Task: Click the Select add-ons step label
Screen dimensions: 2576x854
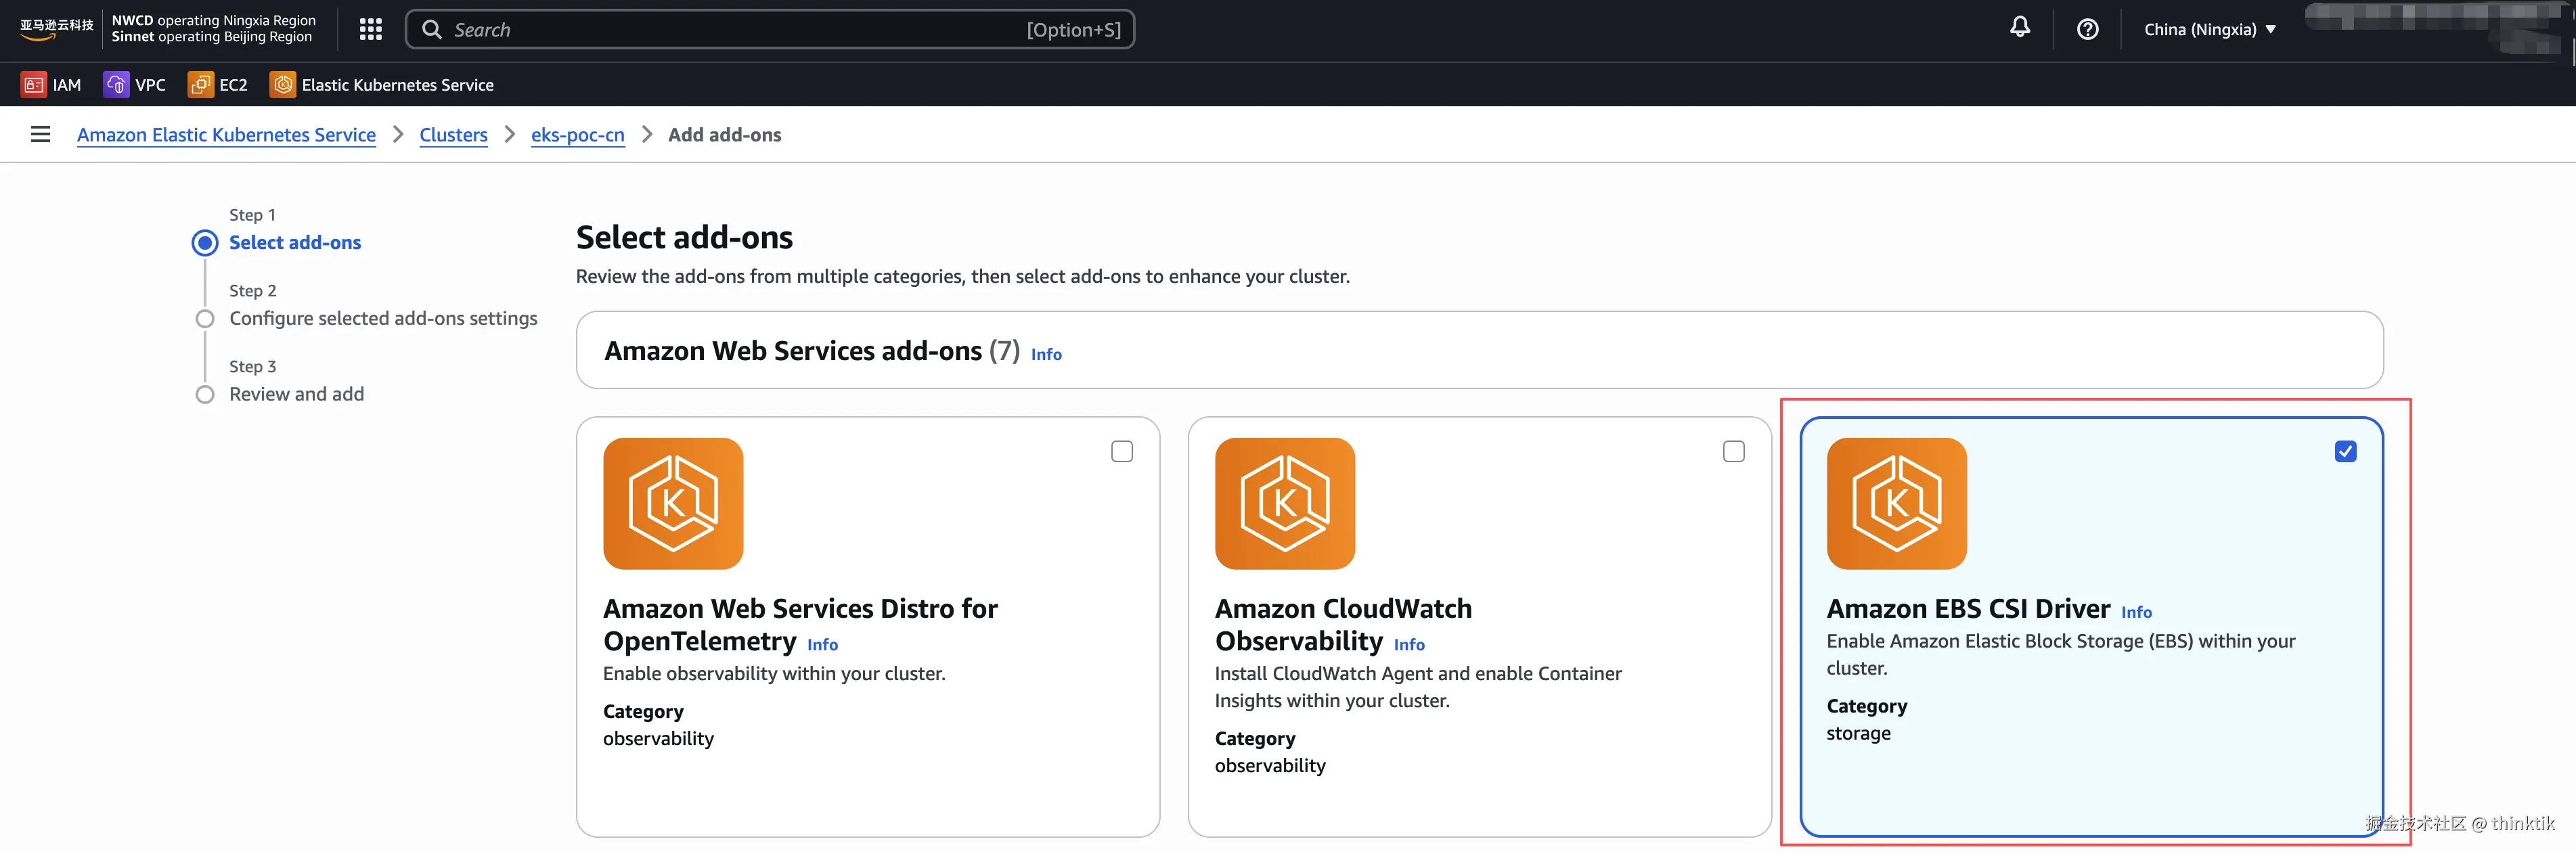Action: (x=295, y=243)
